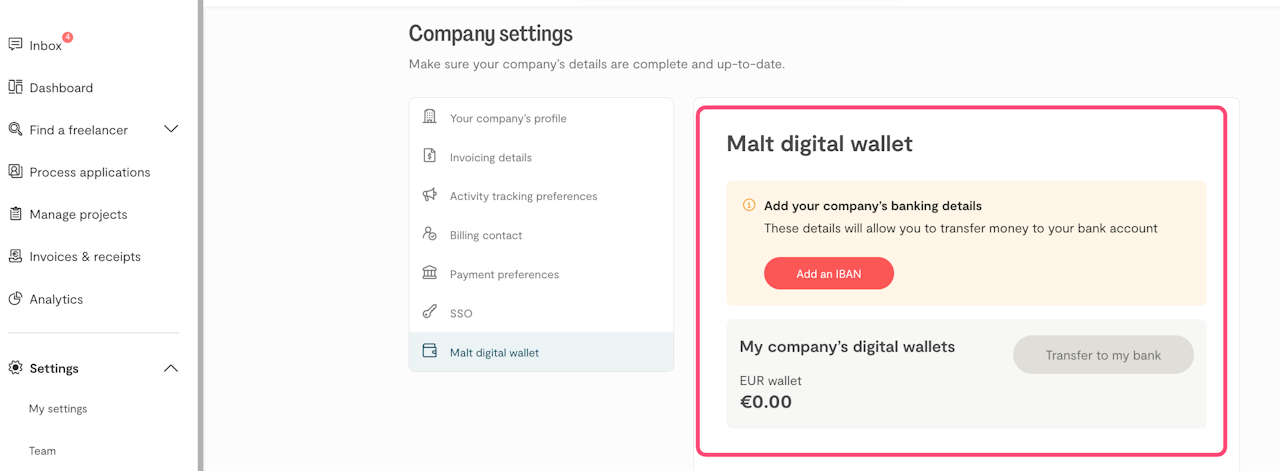The width and height of the screenshot is (1280, 471).
Task: Open the Inbox envelope icon
Action: (15, 45)
